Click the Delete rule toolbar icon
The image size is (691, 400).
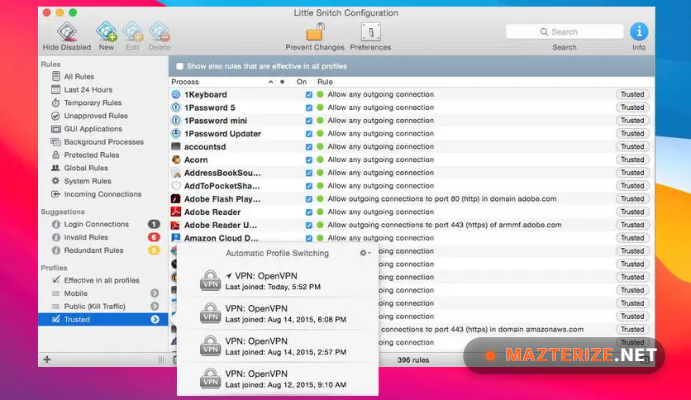pos(159,32)
